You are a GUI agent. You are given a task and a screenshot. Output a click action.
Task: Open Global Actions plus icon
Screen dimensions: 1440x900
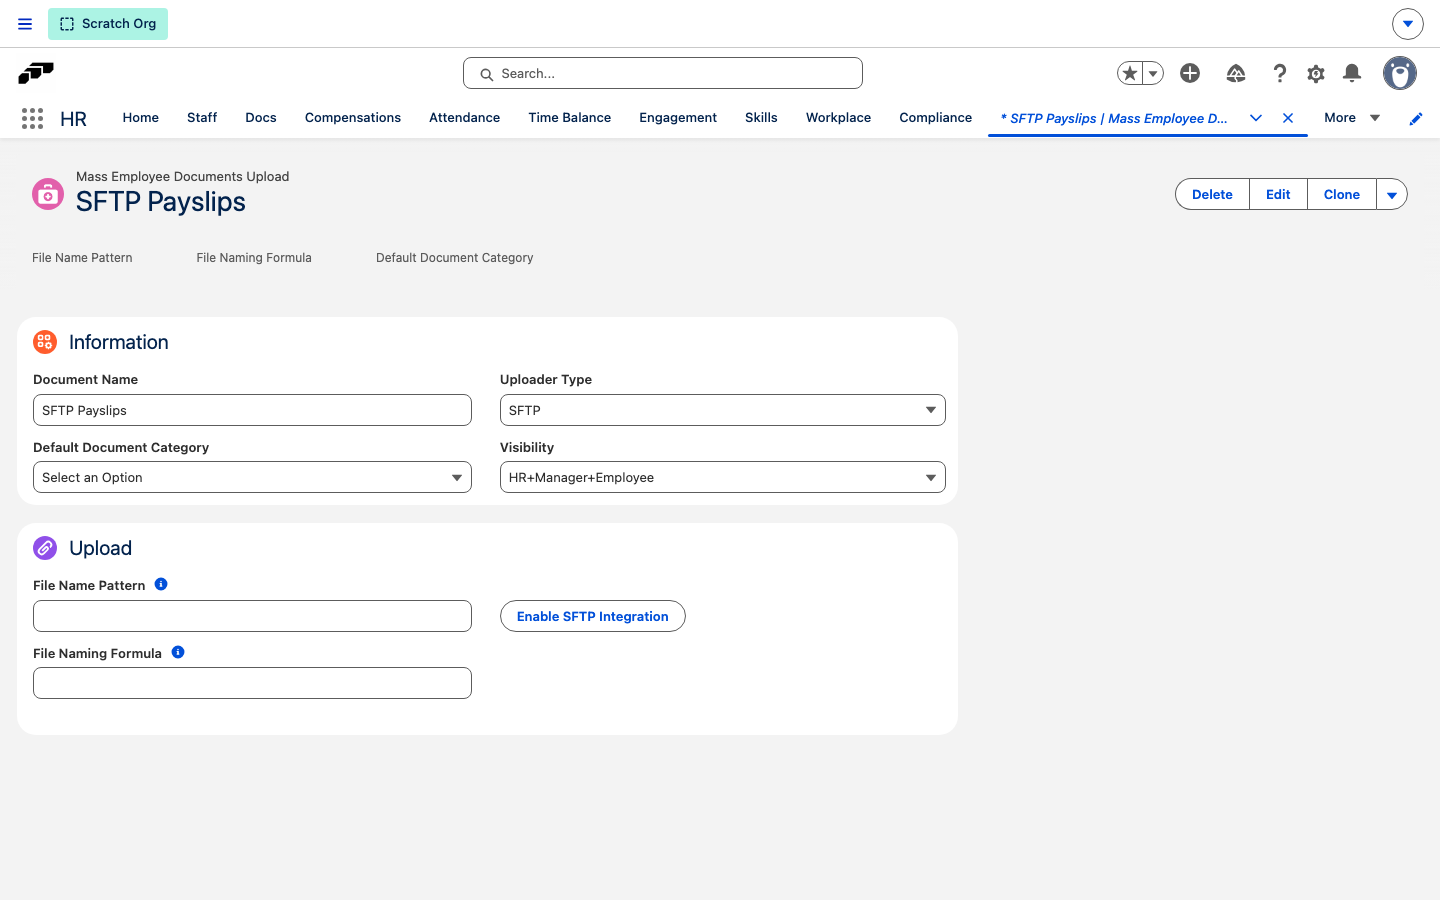pos(1190,73)
